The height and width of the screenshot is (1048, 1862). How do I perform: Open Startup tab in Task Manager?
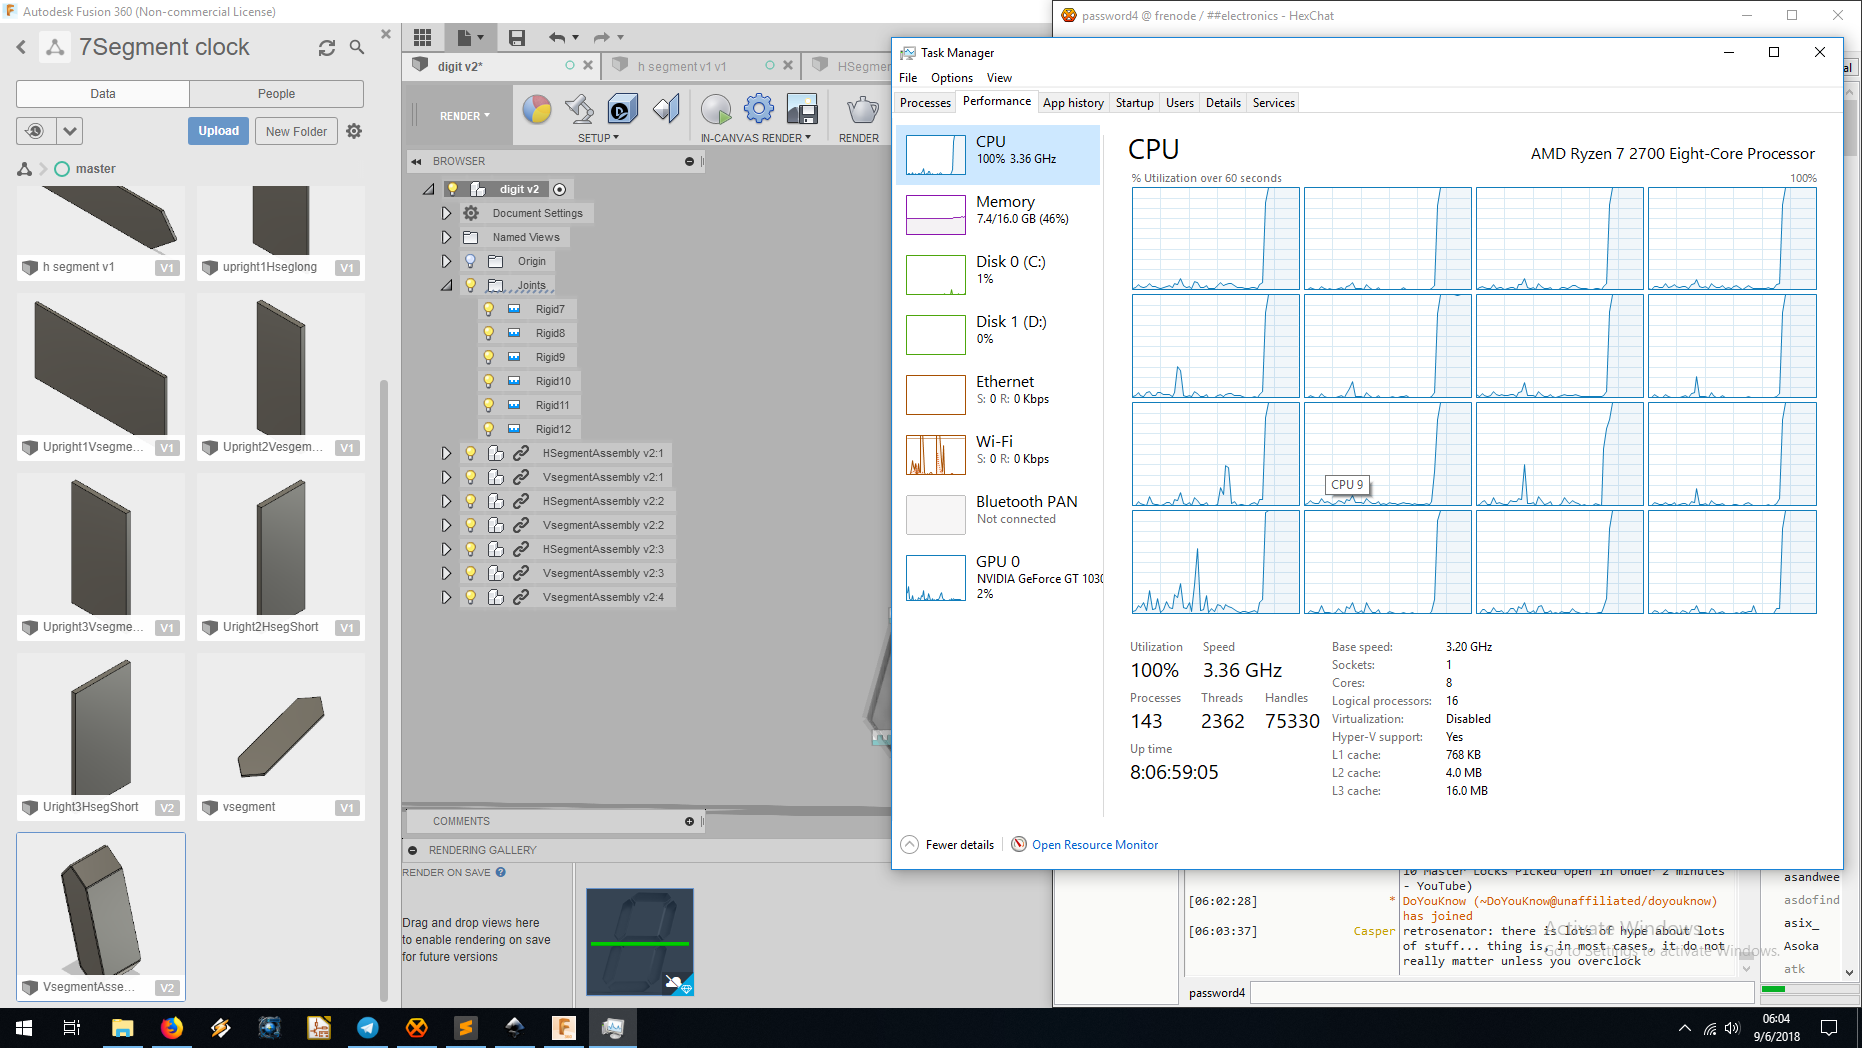click(x=1134, y=103)
